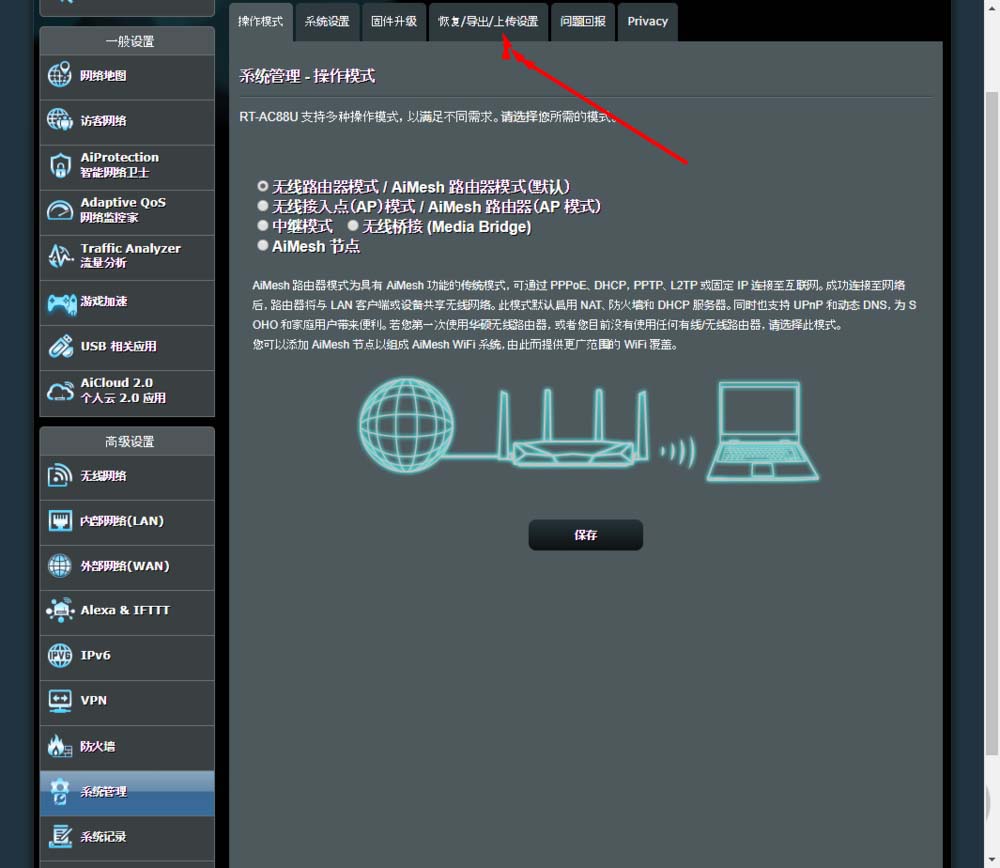Switch to the 恢复/导出/上传设置 tab

(488, 22)
